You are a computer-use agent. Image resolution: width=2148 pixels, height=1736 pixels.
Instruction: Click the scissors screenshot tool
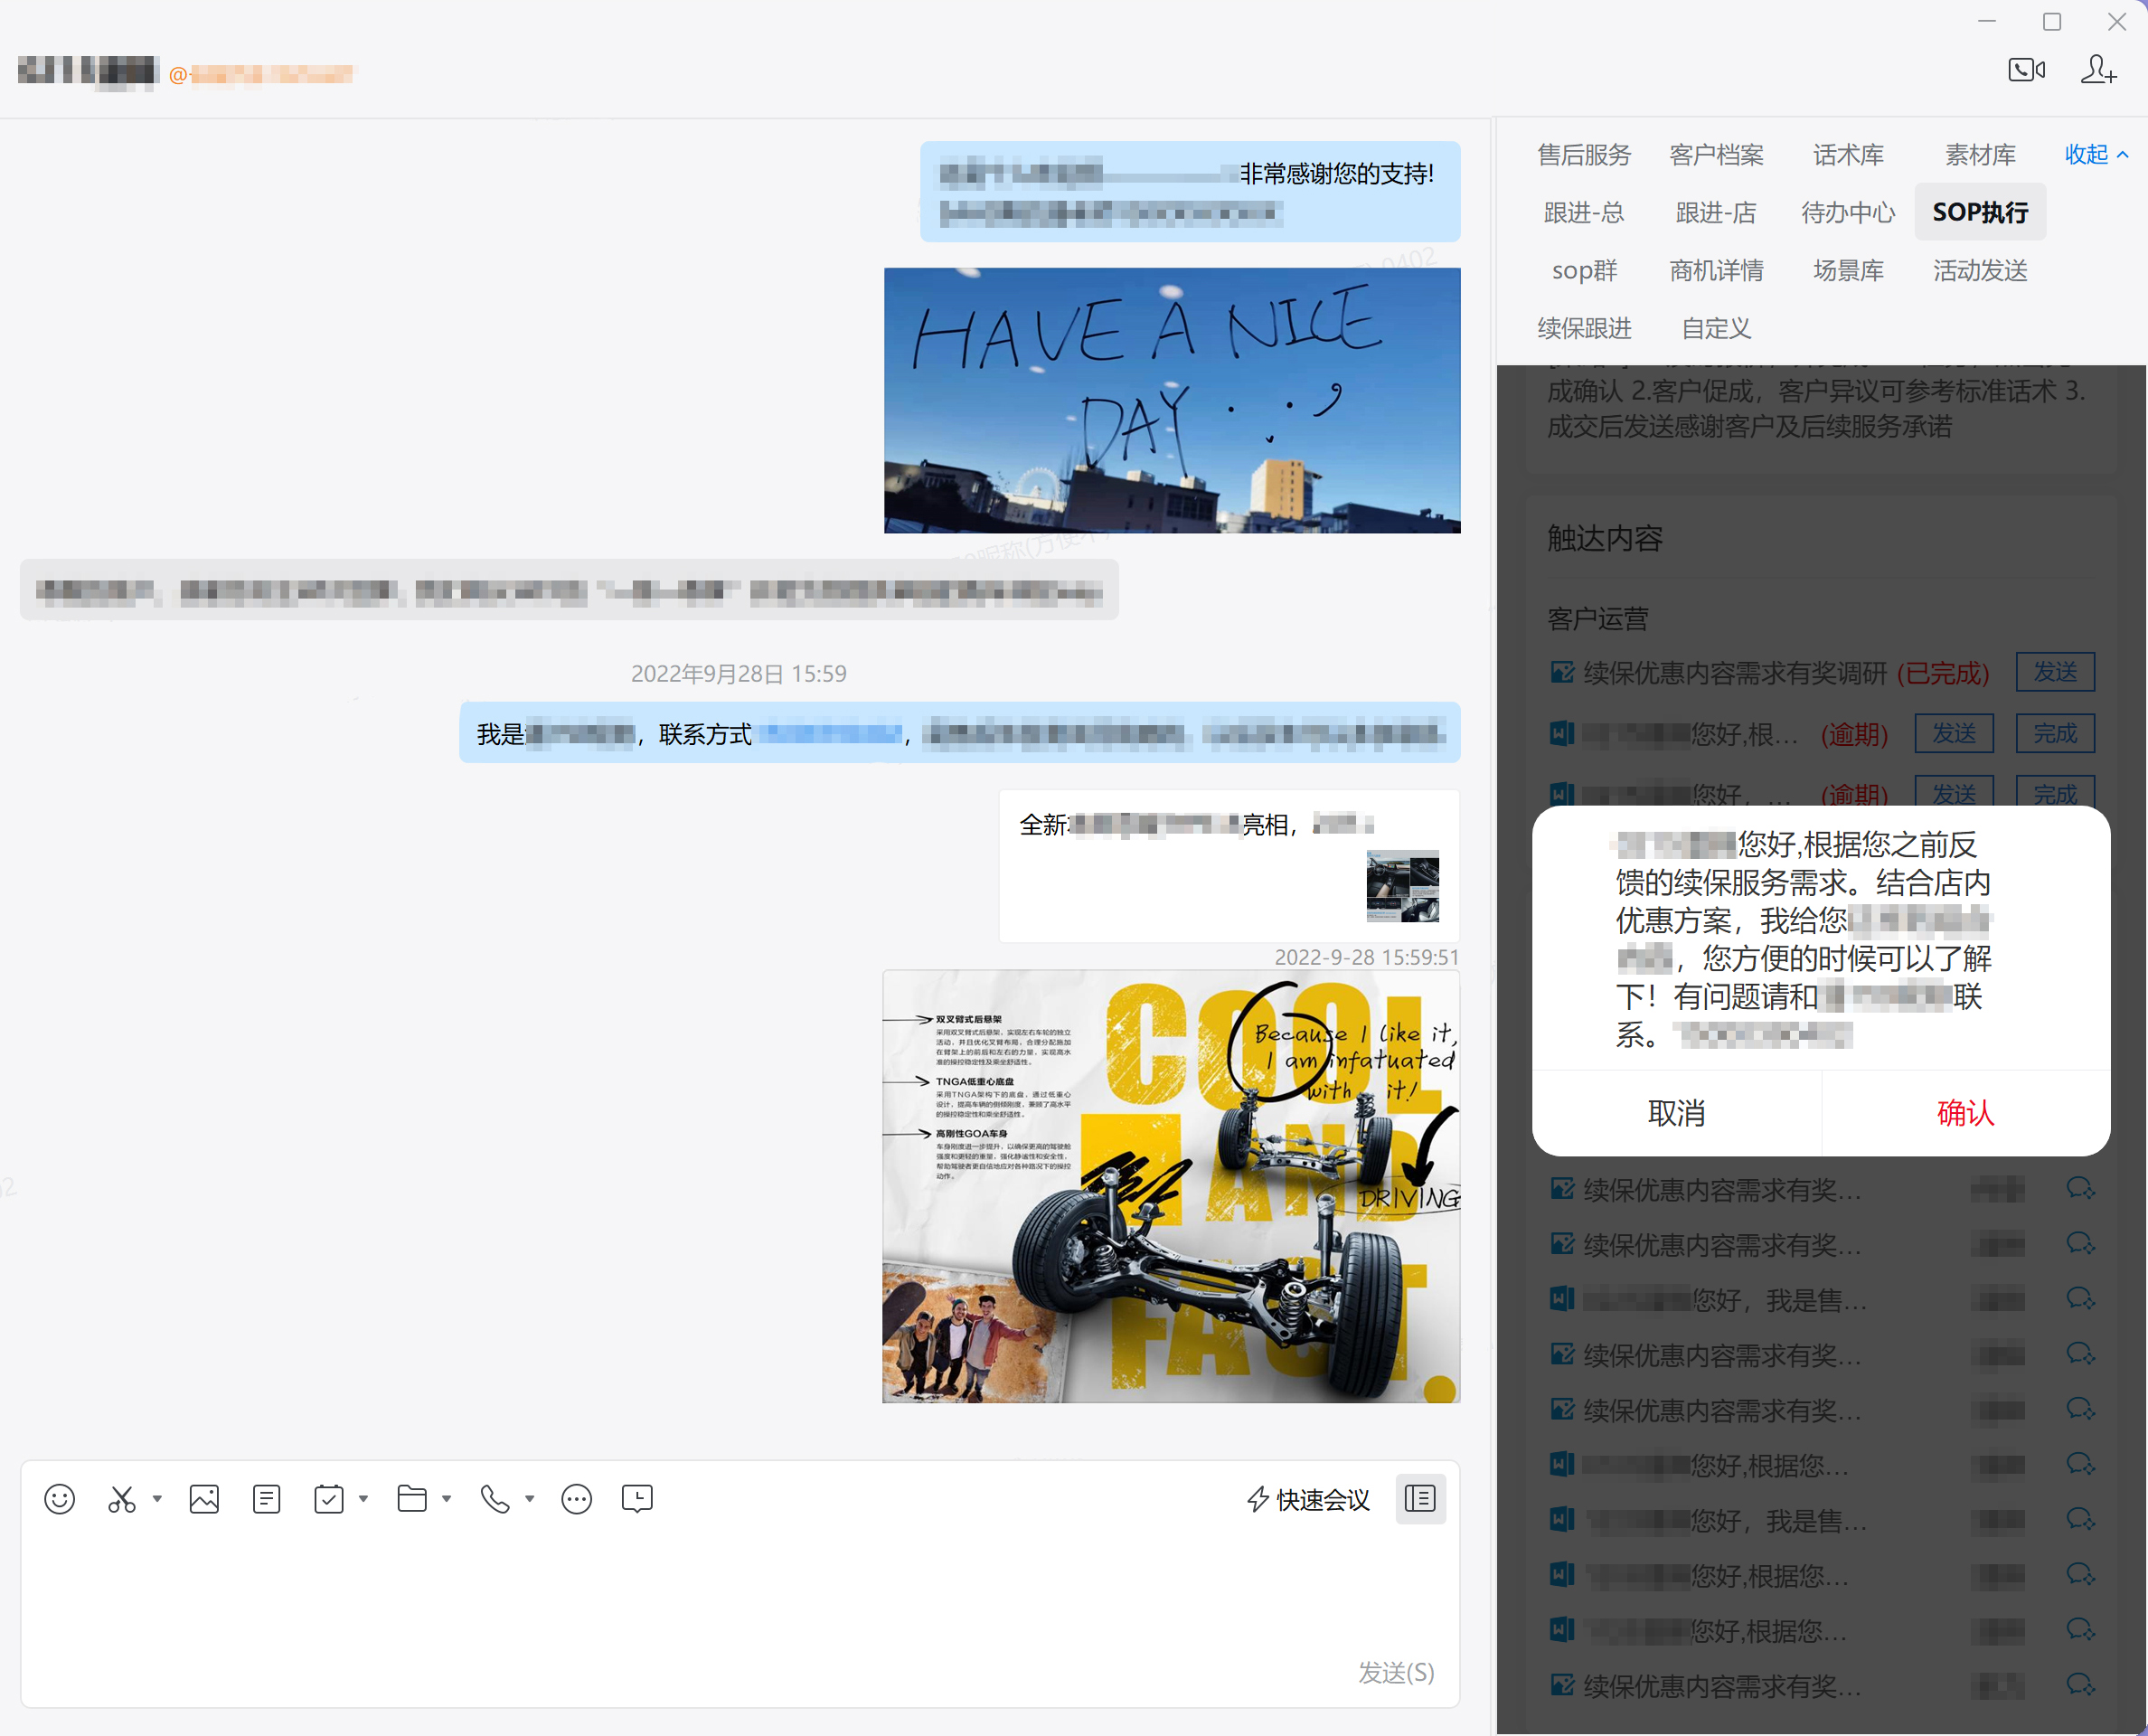pyautogui.click(x=122, y=1499)
